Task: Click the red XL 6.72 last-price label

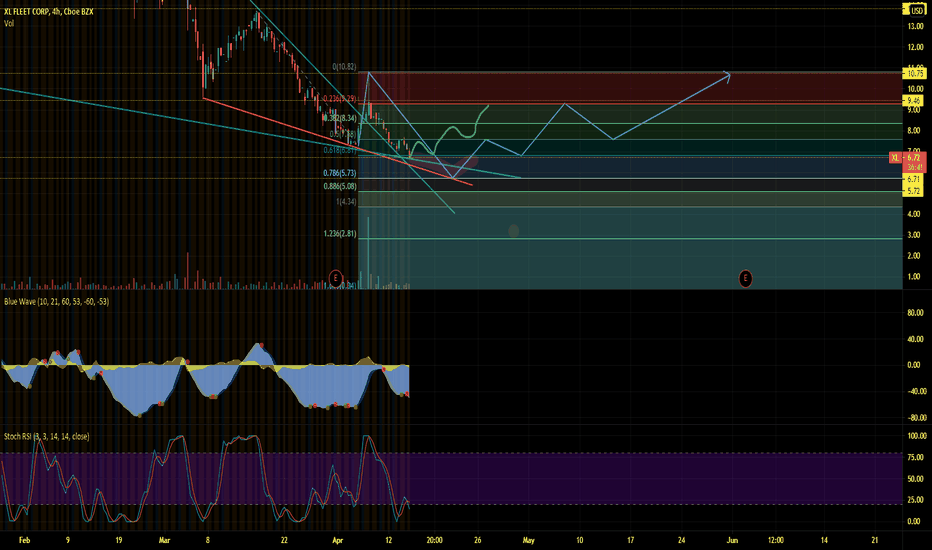Action: coord(907,158)
